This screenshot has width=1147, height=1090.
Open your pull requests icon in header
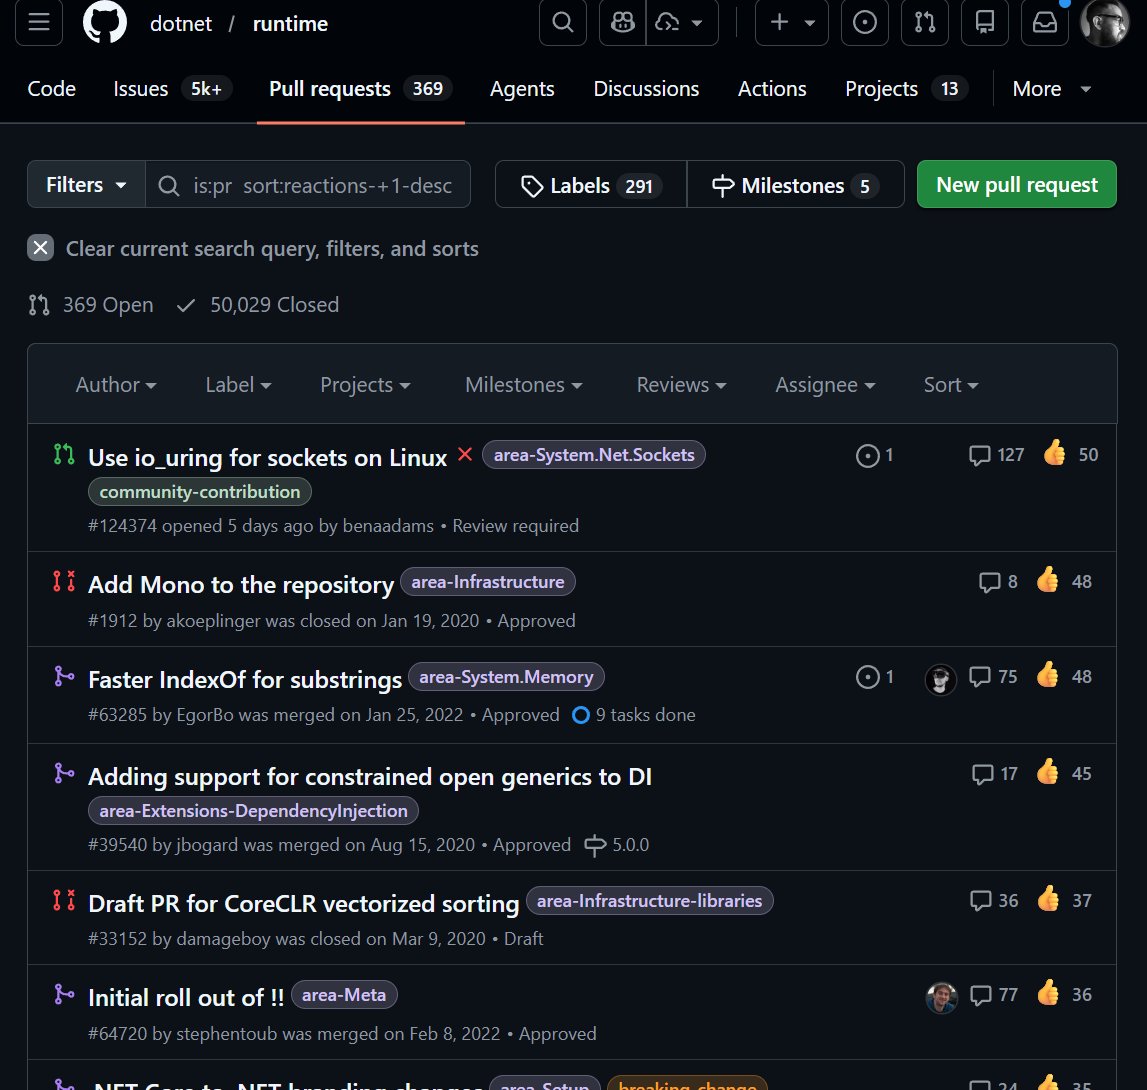click(925, 23)
